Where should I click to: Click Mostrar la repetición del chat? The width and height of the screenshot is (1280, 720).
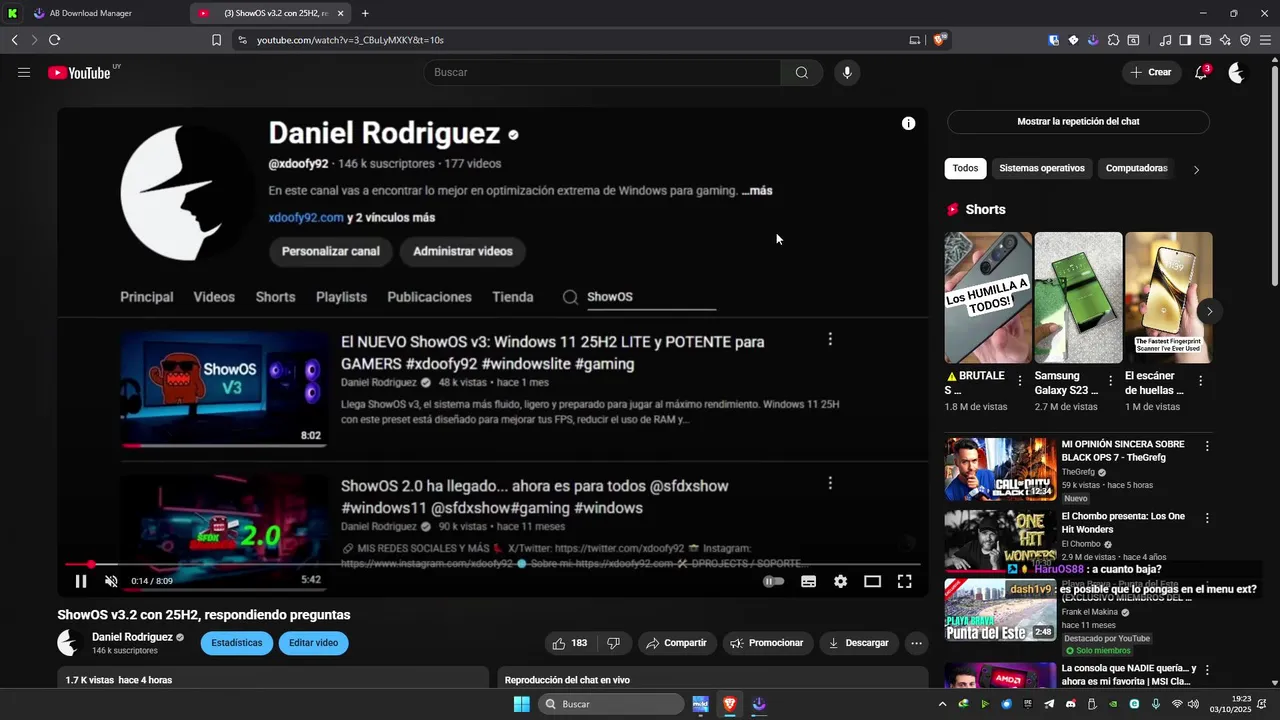(x=1078, y=121)
